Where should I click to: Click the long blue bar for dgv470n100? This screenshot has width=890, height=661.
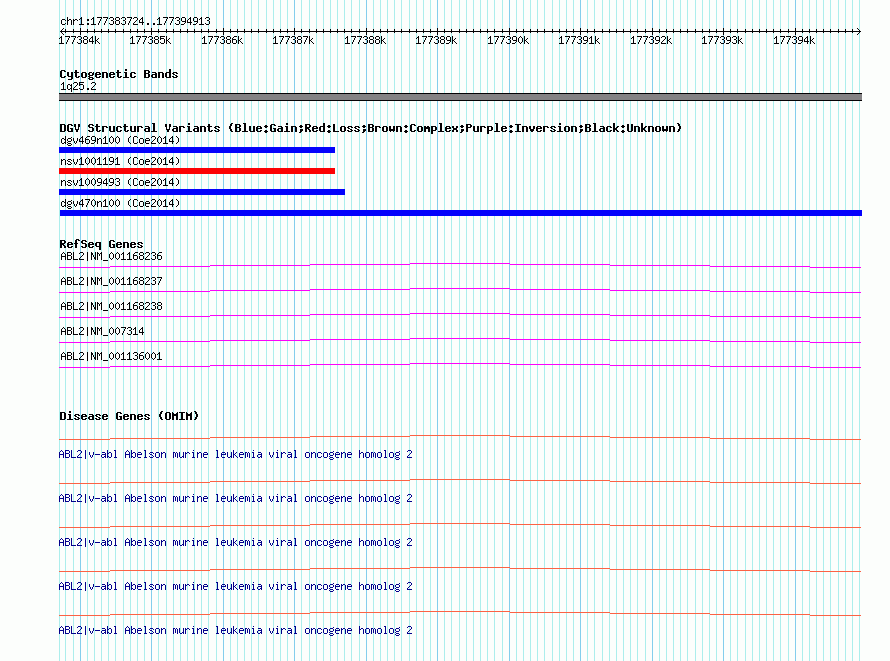461,213
